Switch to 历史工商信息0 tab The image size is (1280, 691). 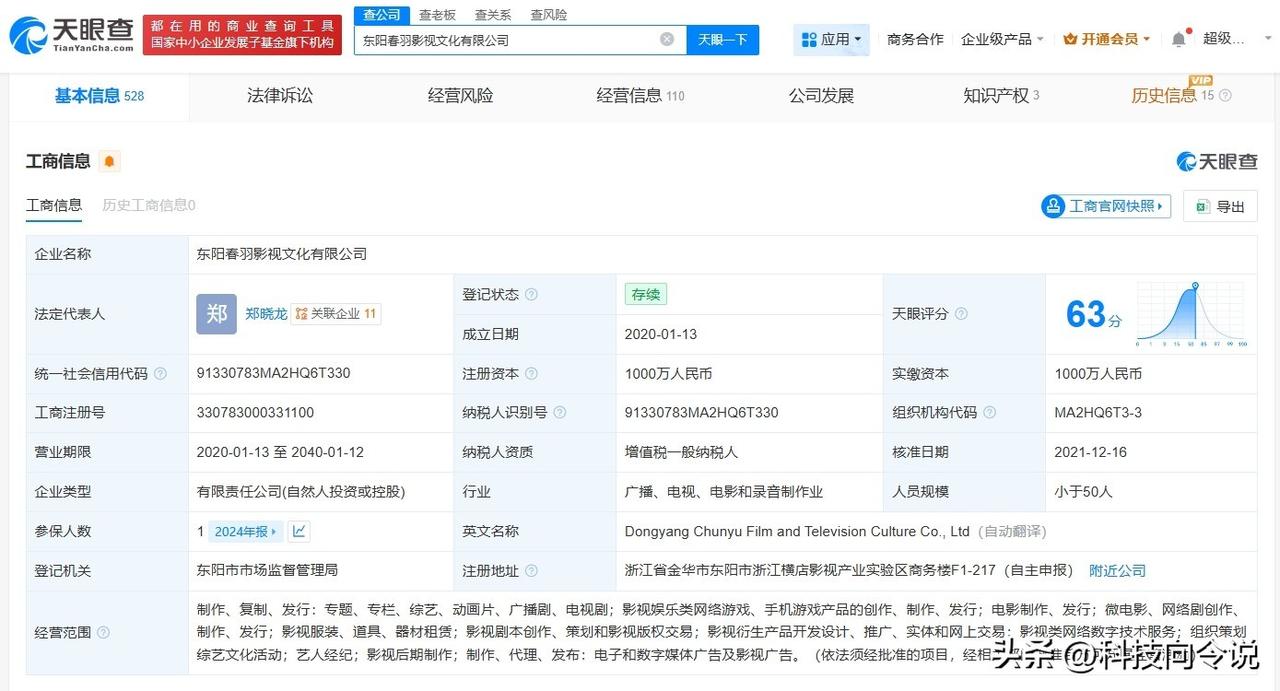click(x=147, y=205)
